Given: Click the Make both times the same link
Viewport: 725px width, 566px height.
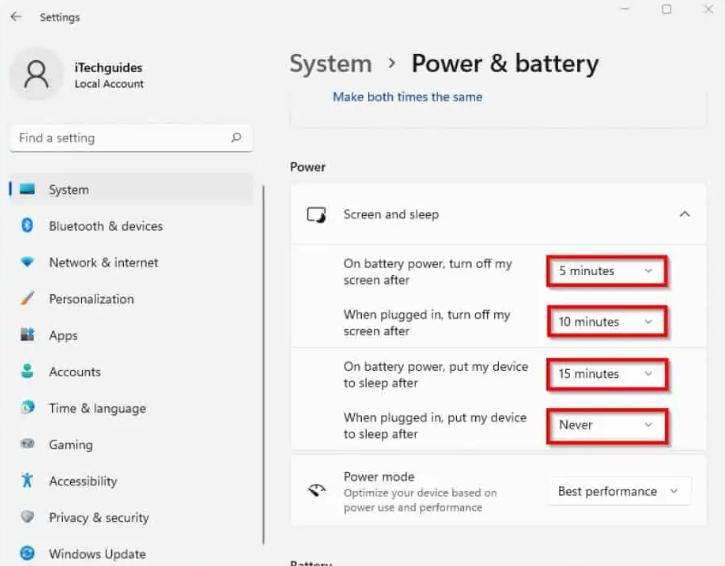Looking at the screenshot, I should pos(407,97).
